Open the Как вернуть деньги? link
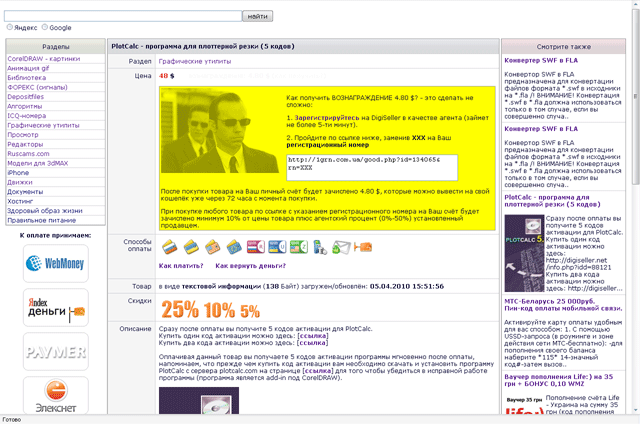Image resolution: width=640 pixels, height=424 pixels. (250, 266)
